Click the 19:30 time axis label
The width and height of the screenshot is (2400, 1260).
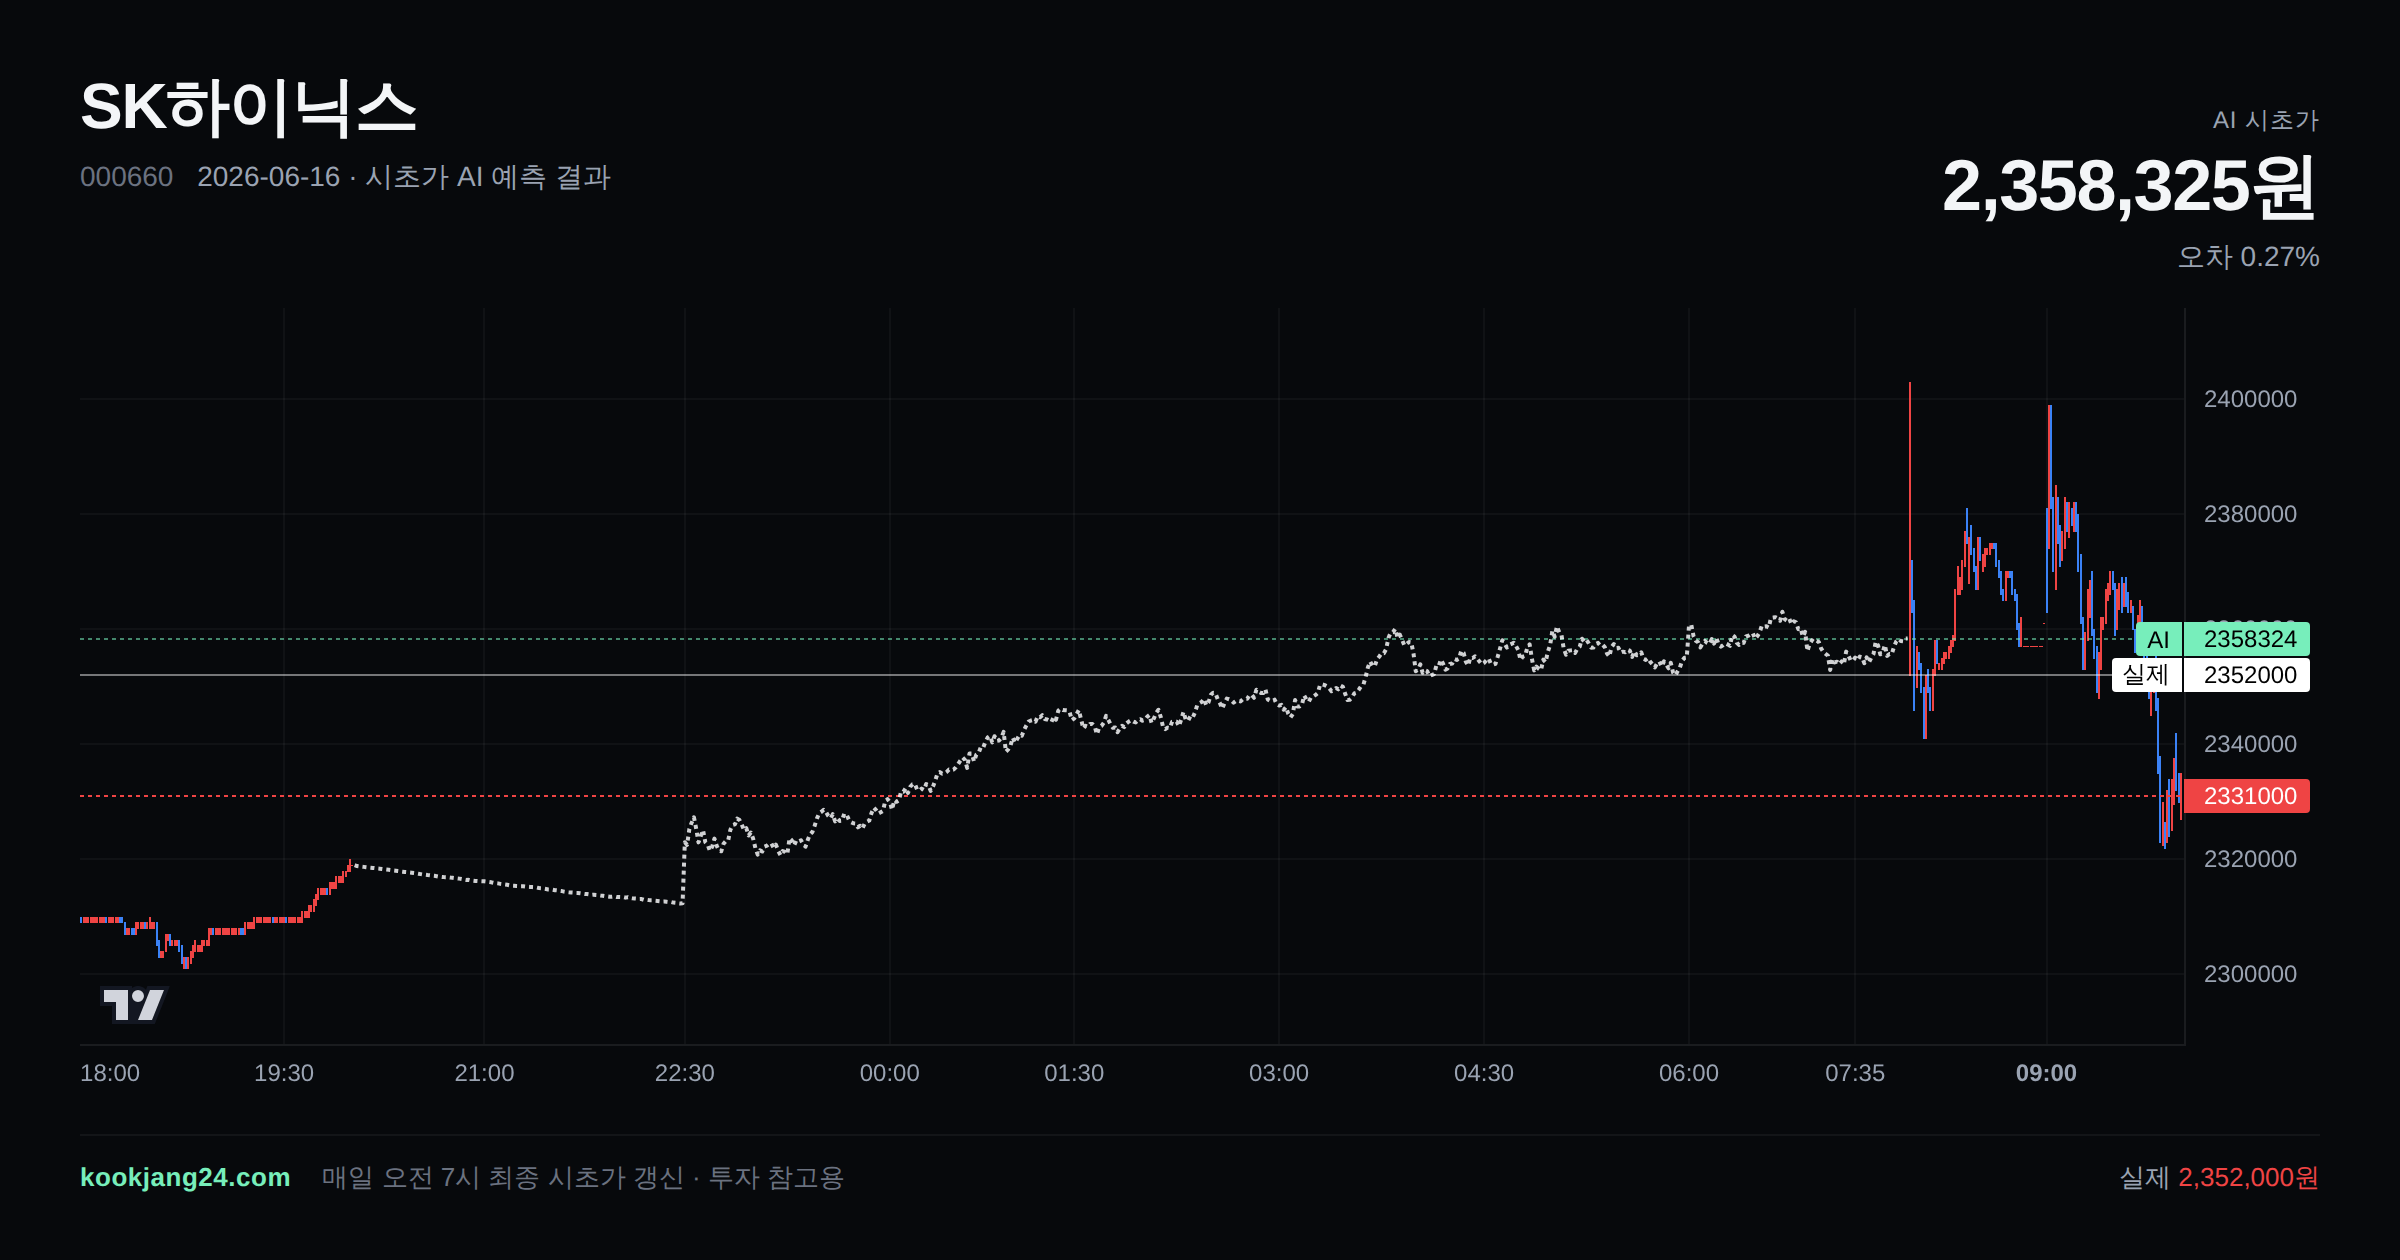pos(284,1073)
